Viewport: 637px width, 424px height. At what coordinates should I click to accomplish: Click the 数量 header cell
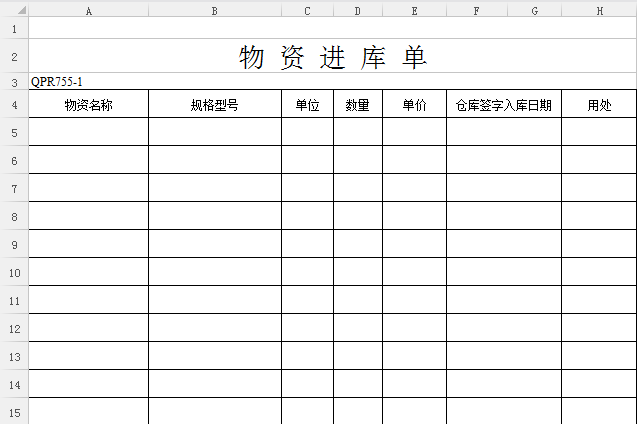point(358,104)
